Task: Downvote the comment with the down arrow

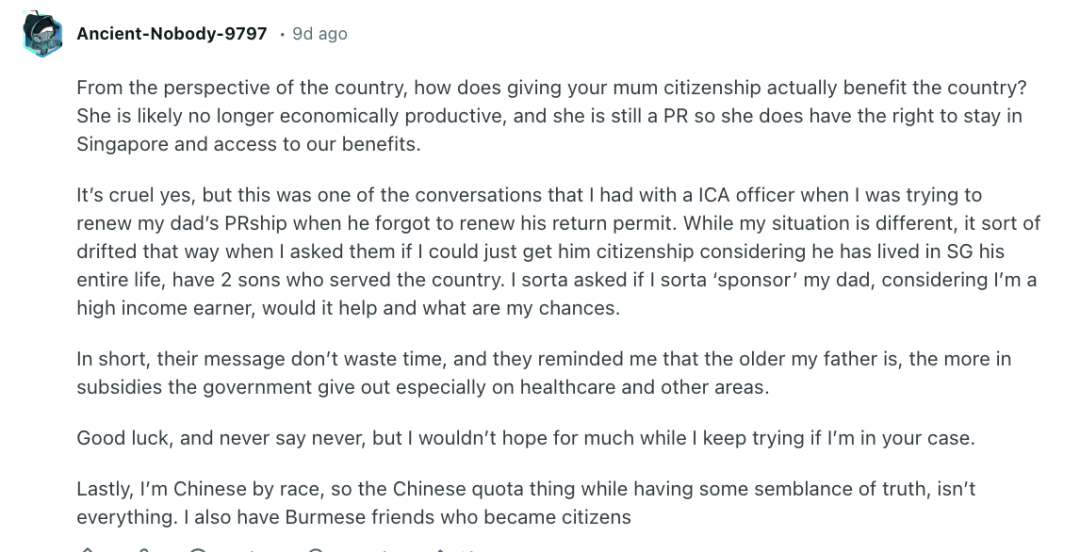Action: pos(143,549)
